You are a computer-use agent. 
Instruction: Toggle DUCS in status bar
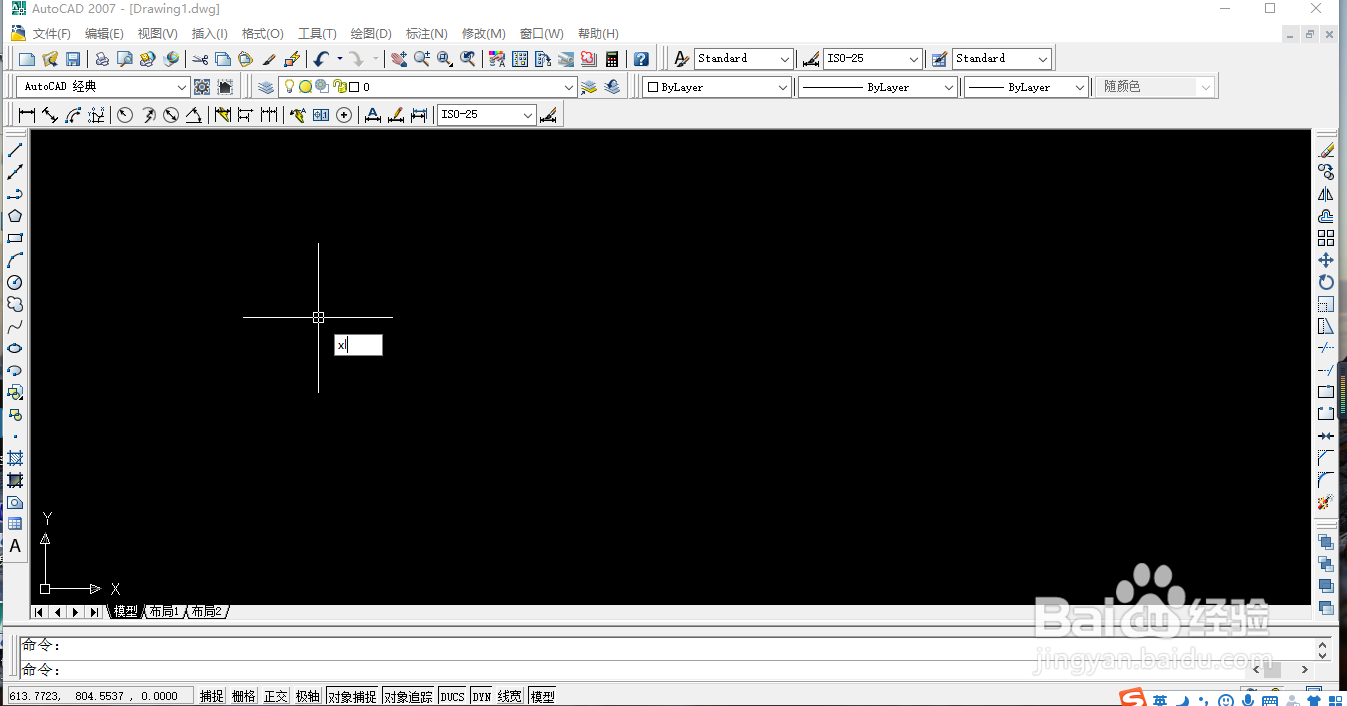[453, 696]
